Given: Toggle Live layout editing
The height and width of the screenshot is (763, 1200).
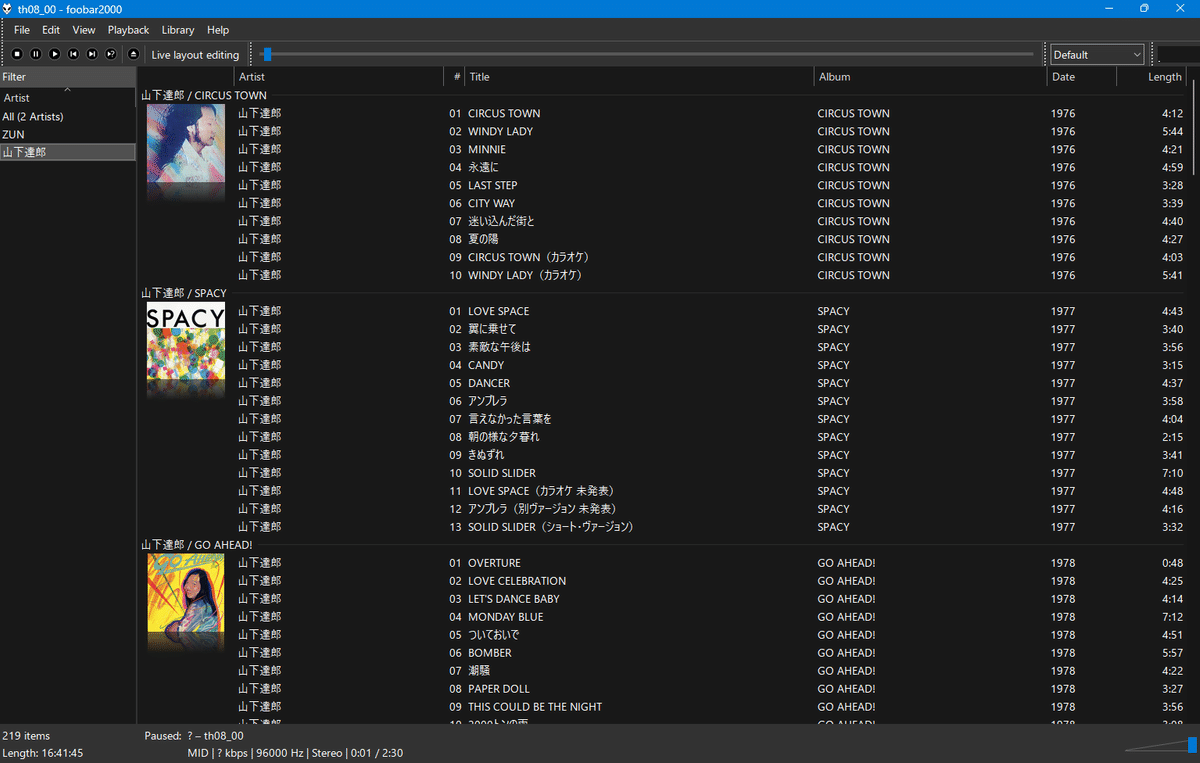Looking at the screenshot, I should [195, 55].
